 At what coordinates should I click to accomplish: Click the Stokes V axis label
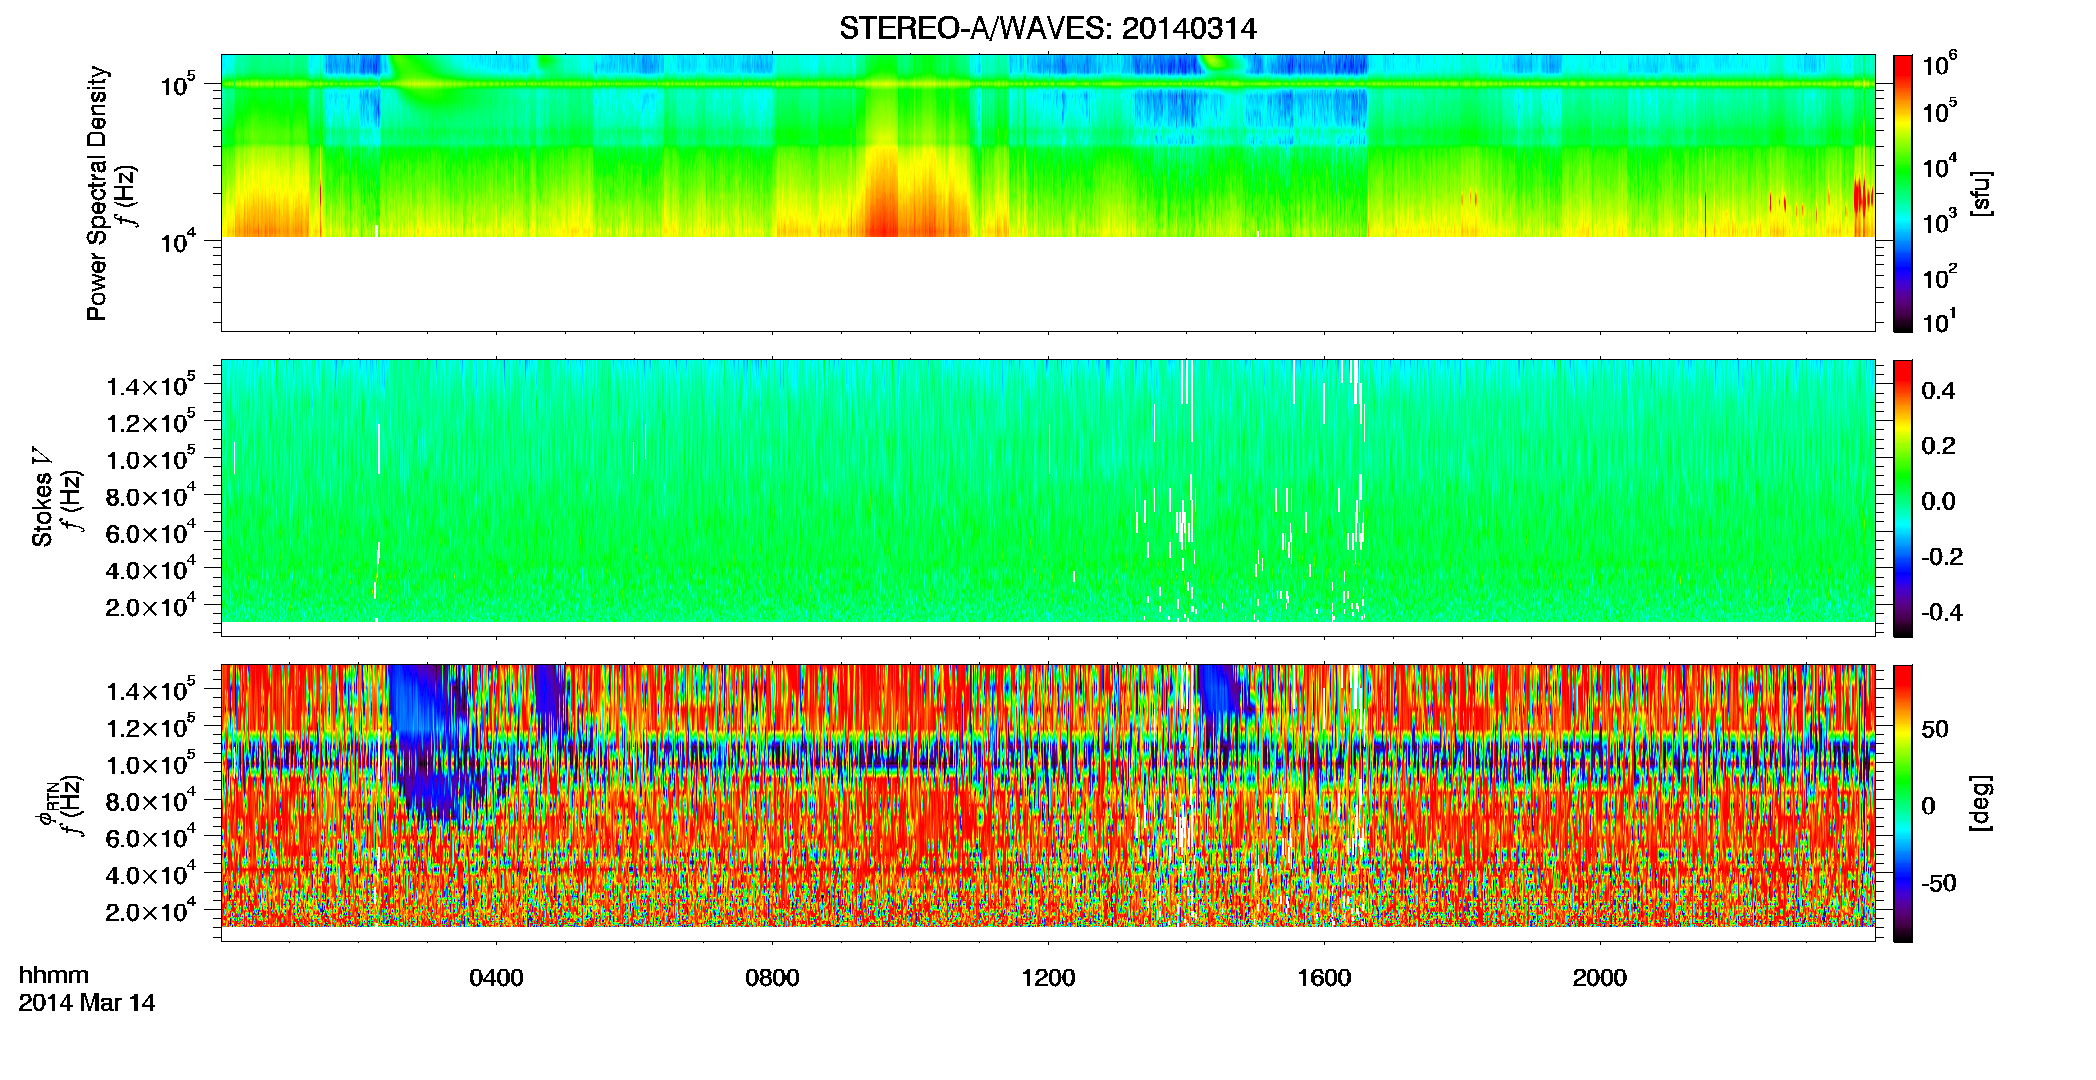[42, 498]
